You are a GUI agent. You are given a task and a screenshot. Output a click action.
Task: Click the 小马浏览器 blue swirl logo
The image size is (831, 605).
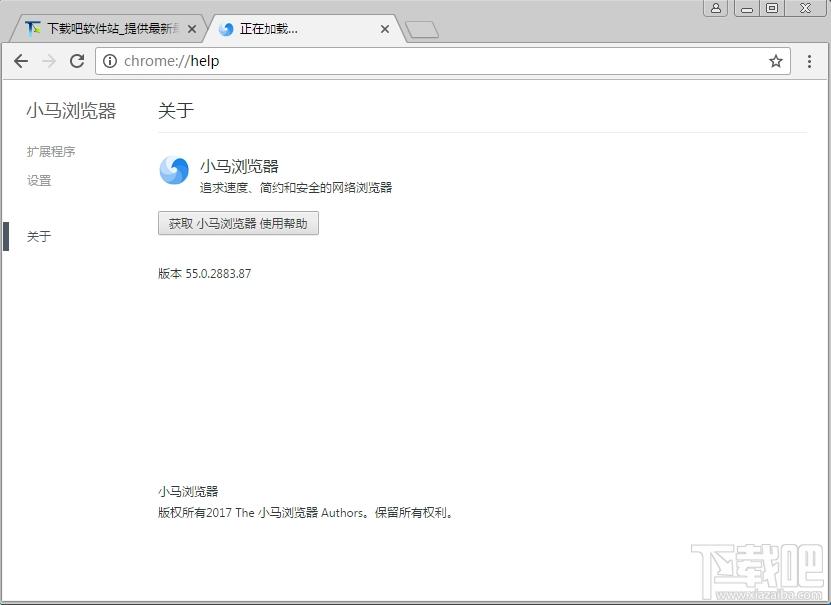pos(174,171)
